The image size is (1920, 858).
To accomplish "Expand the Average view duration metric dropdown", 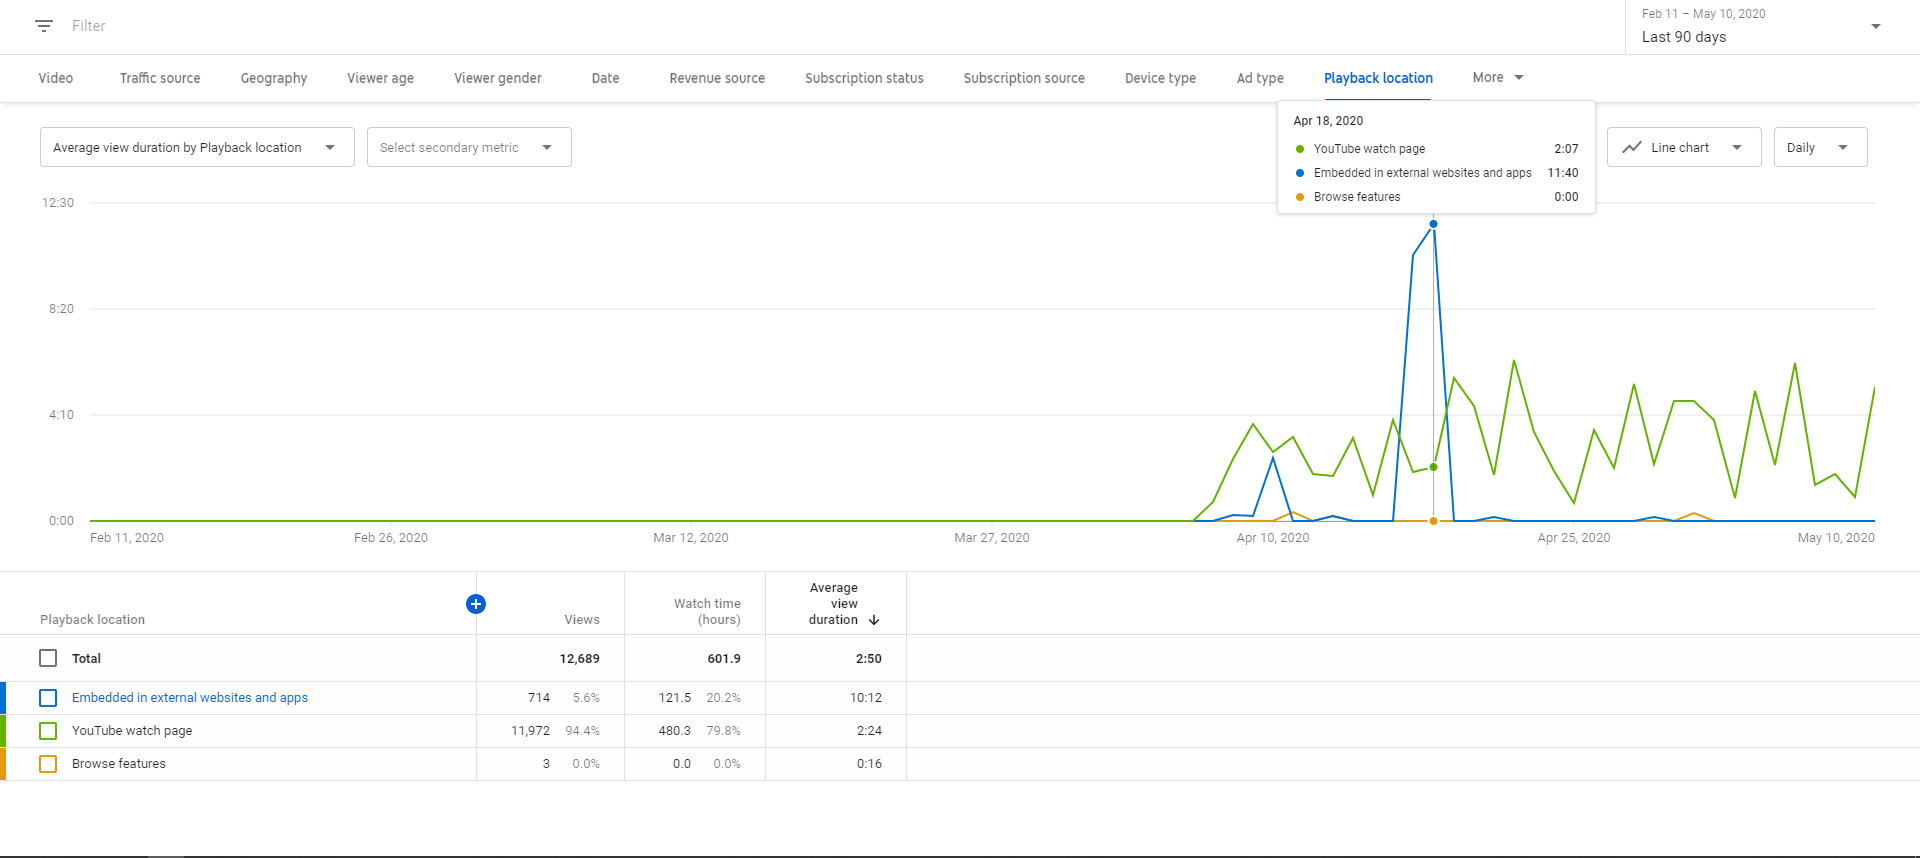I will 197,147.
